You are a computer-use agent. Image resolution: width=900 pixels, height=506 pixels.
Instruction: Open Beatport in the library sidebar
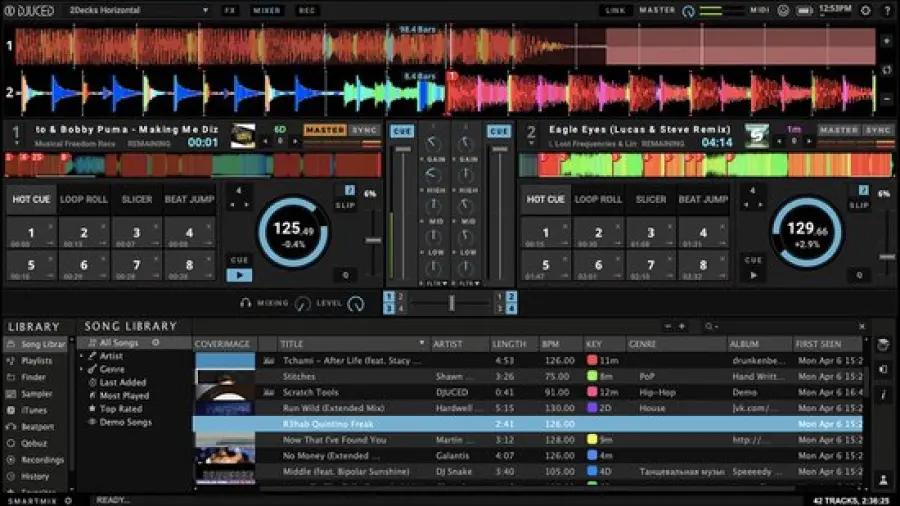(37, 427)
